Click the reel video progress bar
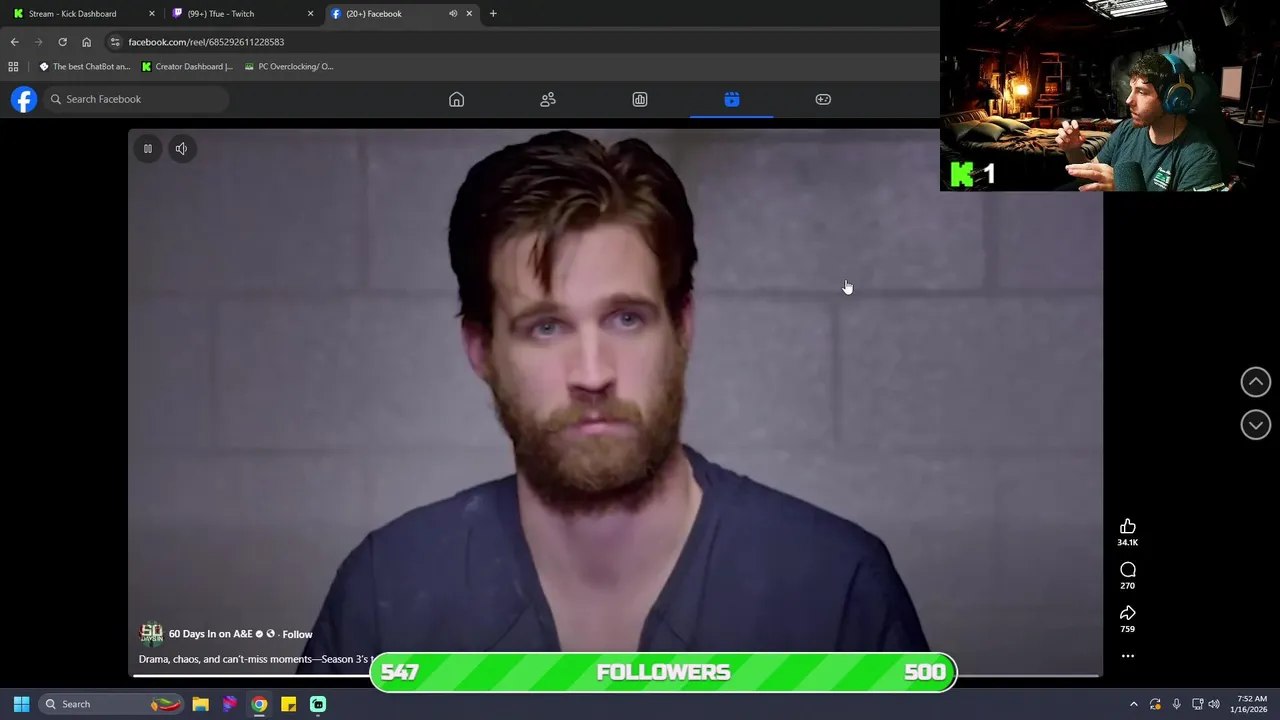 616,676
